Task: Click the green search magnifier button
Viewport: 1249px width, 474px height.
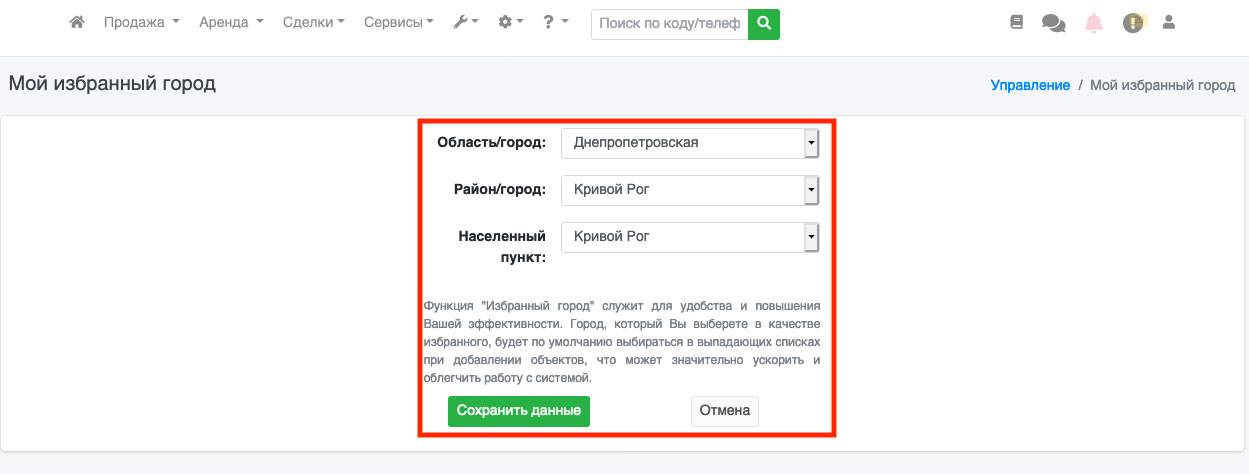Action: [x=764, y=23]
